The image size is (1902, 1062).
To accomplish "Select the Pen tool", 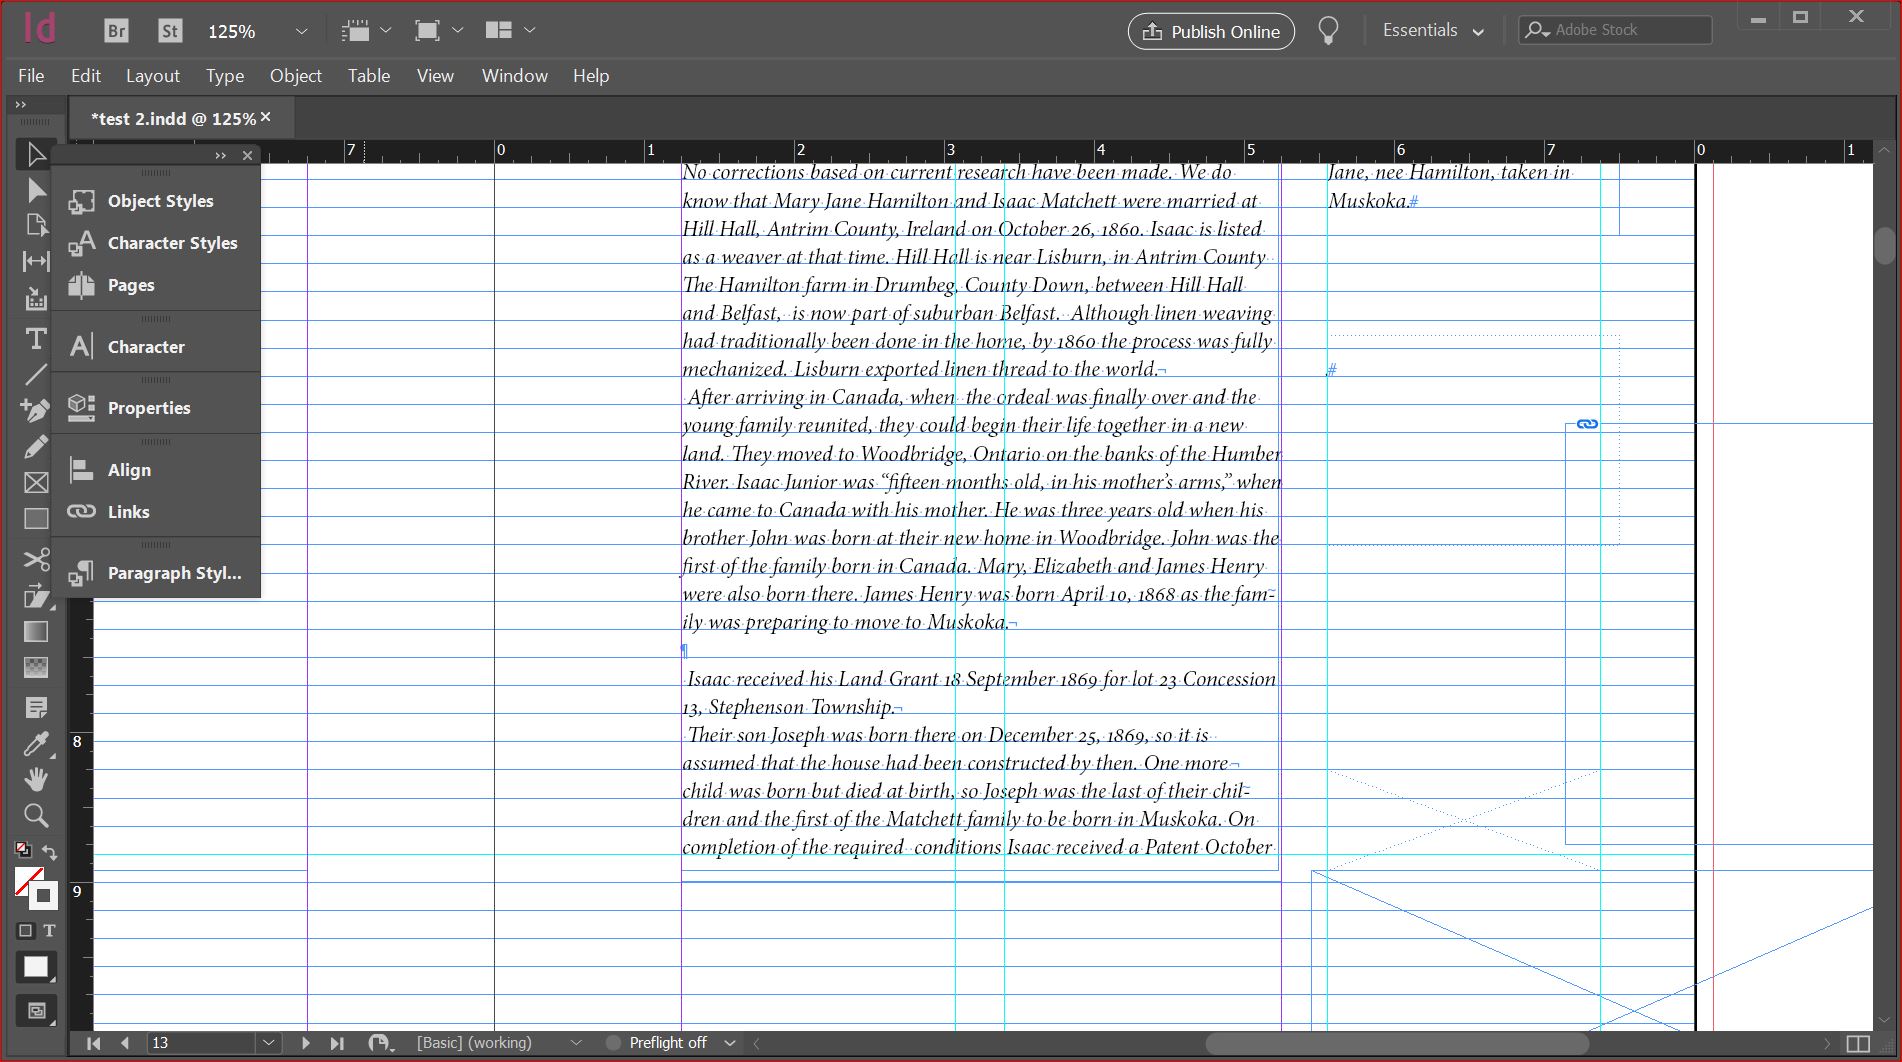I will [x=36, y=410].
